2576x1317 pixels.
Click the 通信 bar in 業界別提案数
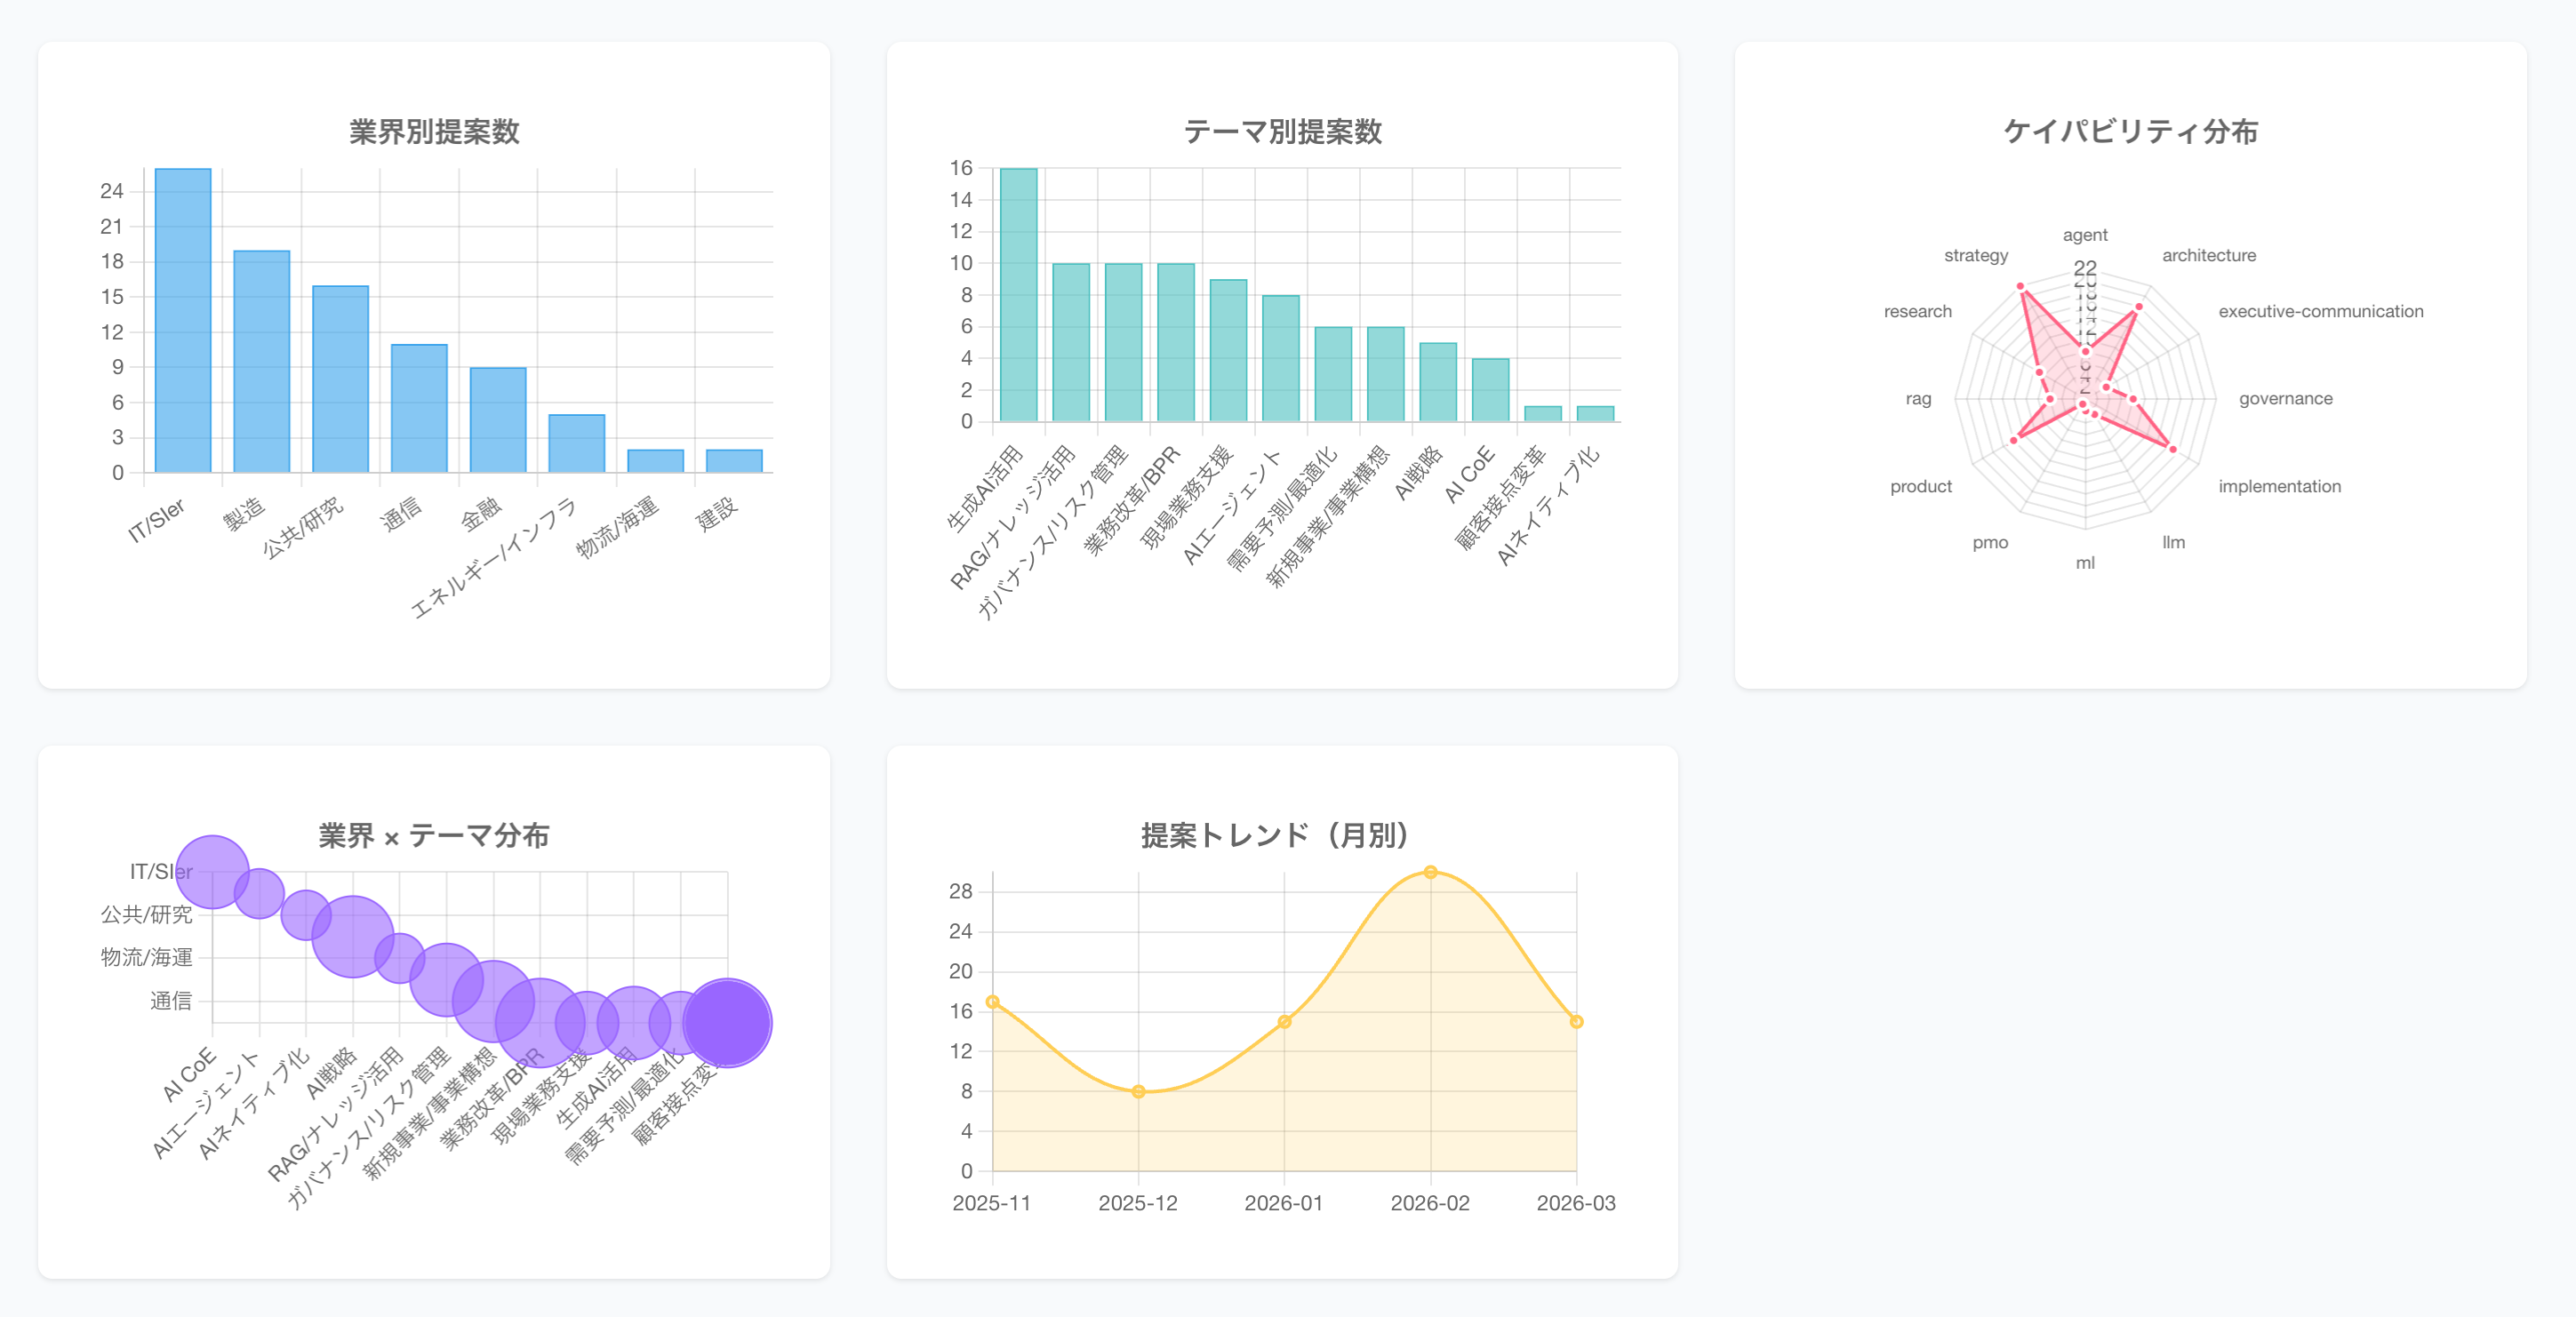(419, 408)
